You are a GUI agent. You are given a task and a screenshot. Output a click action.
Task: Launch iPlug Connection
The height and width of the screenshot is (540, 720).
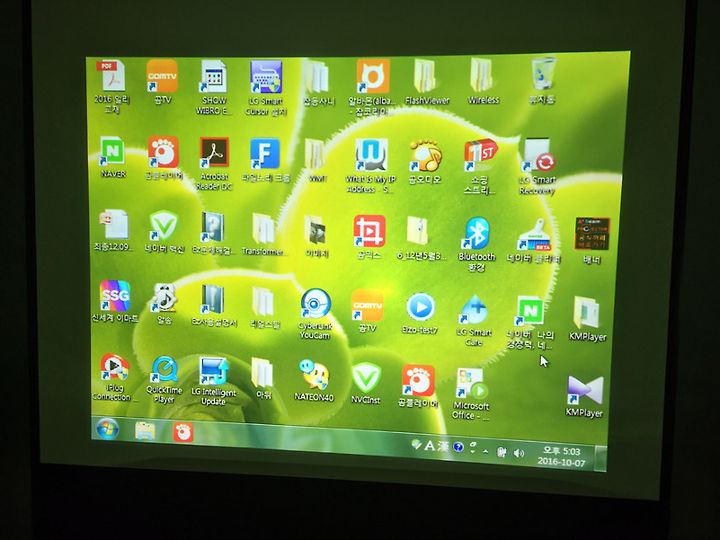coord(113,377)
